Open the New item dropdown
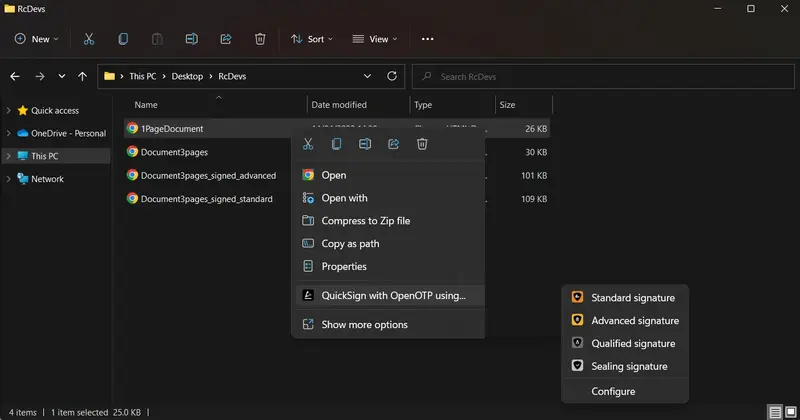Image resolution: width=800 pixels, height=420 pixels. click(36, 39)
